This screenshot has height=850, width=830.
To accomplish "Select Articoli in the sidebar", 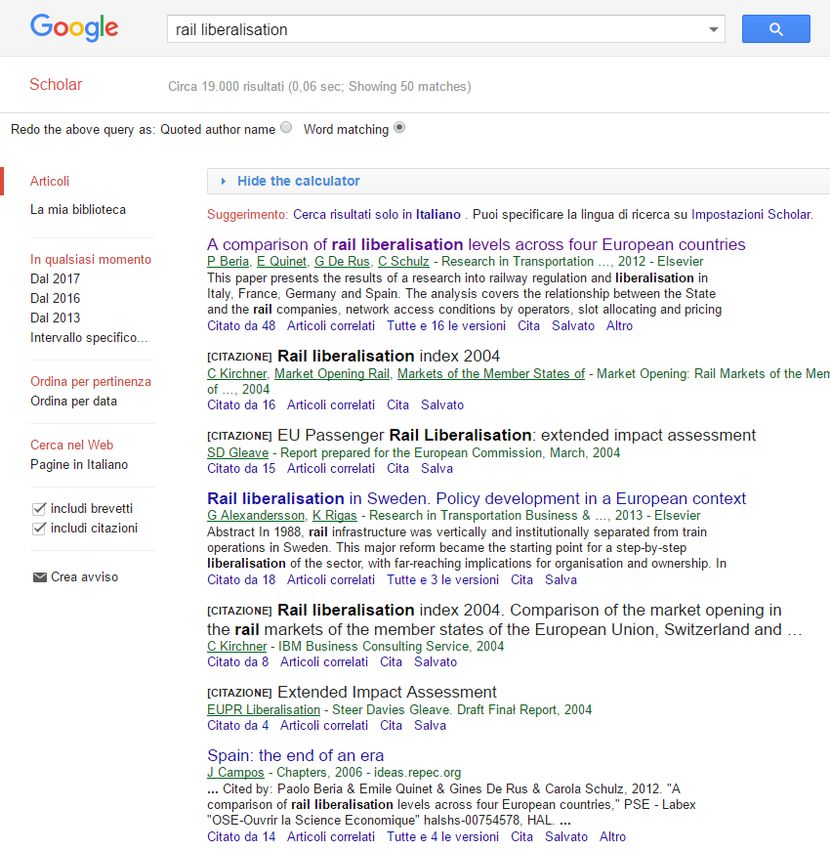I will 50,181.
